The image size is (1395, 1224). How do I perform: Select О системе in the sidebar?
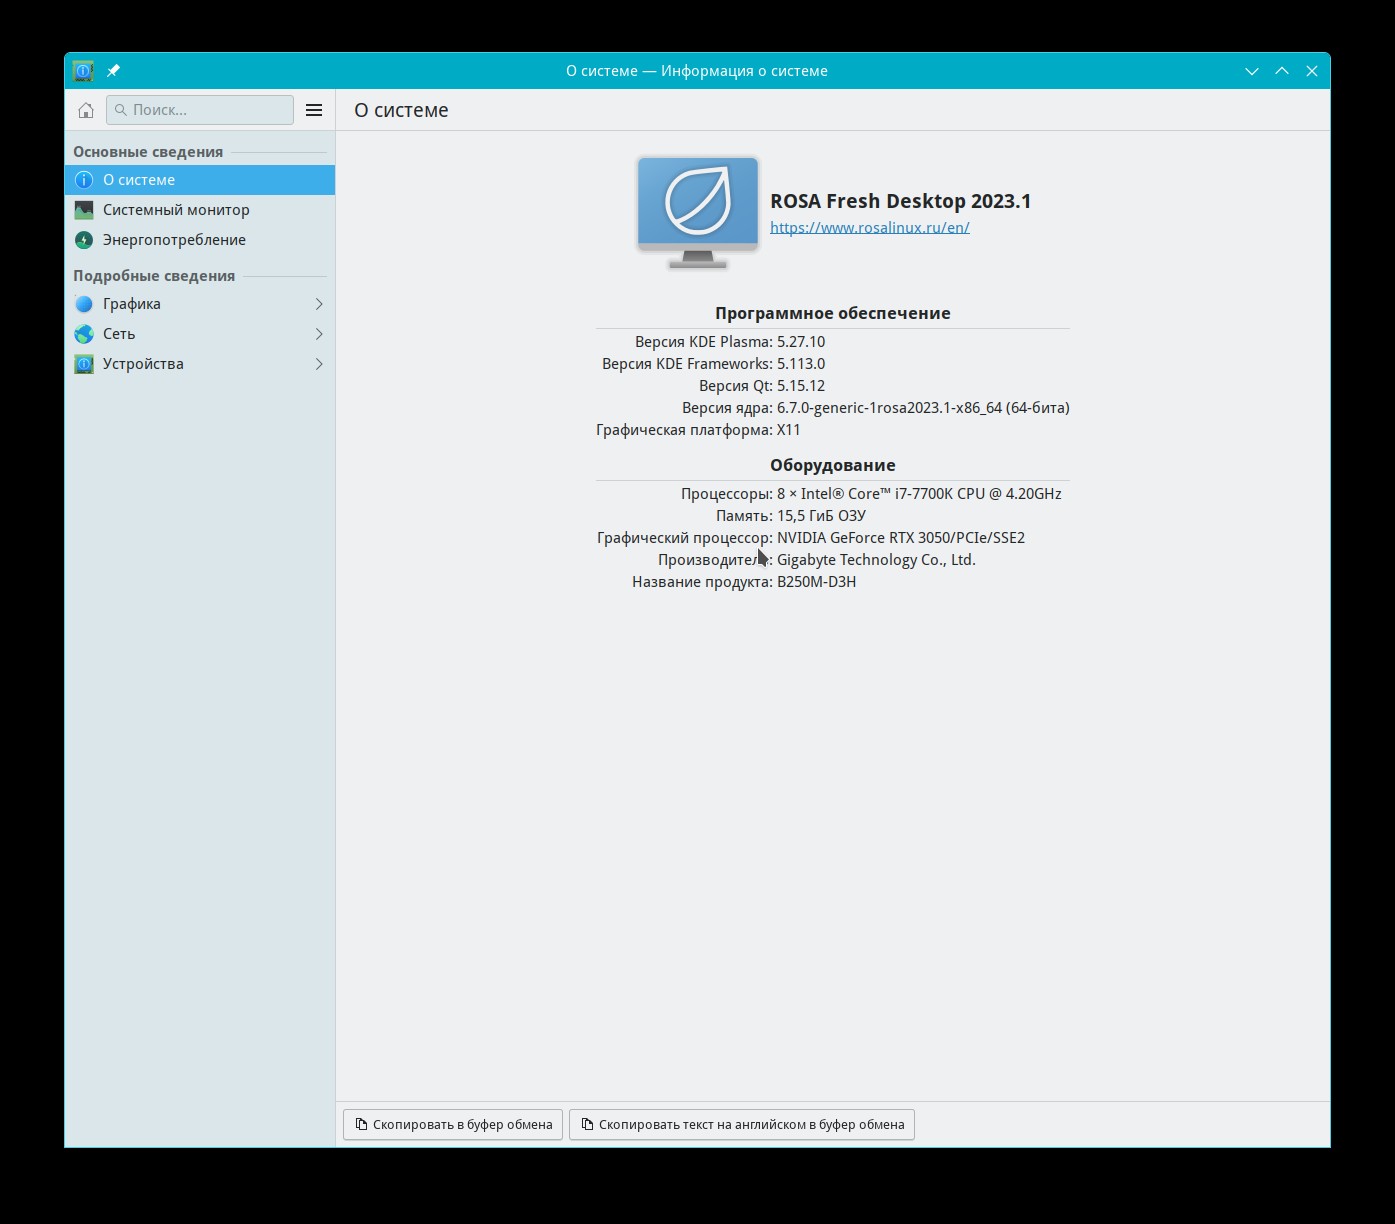click(200, 180)
